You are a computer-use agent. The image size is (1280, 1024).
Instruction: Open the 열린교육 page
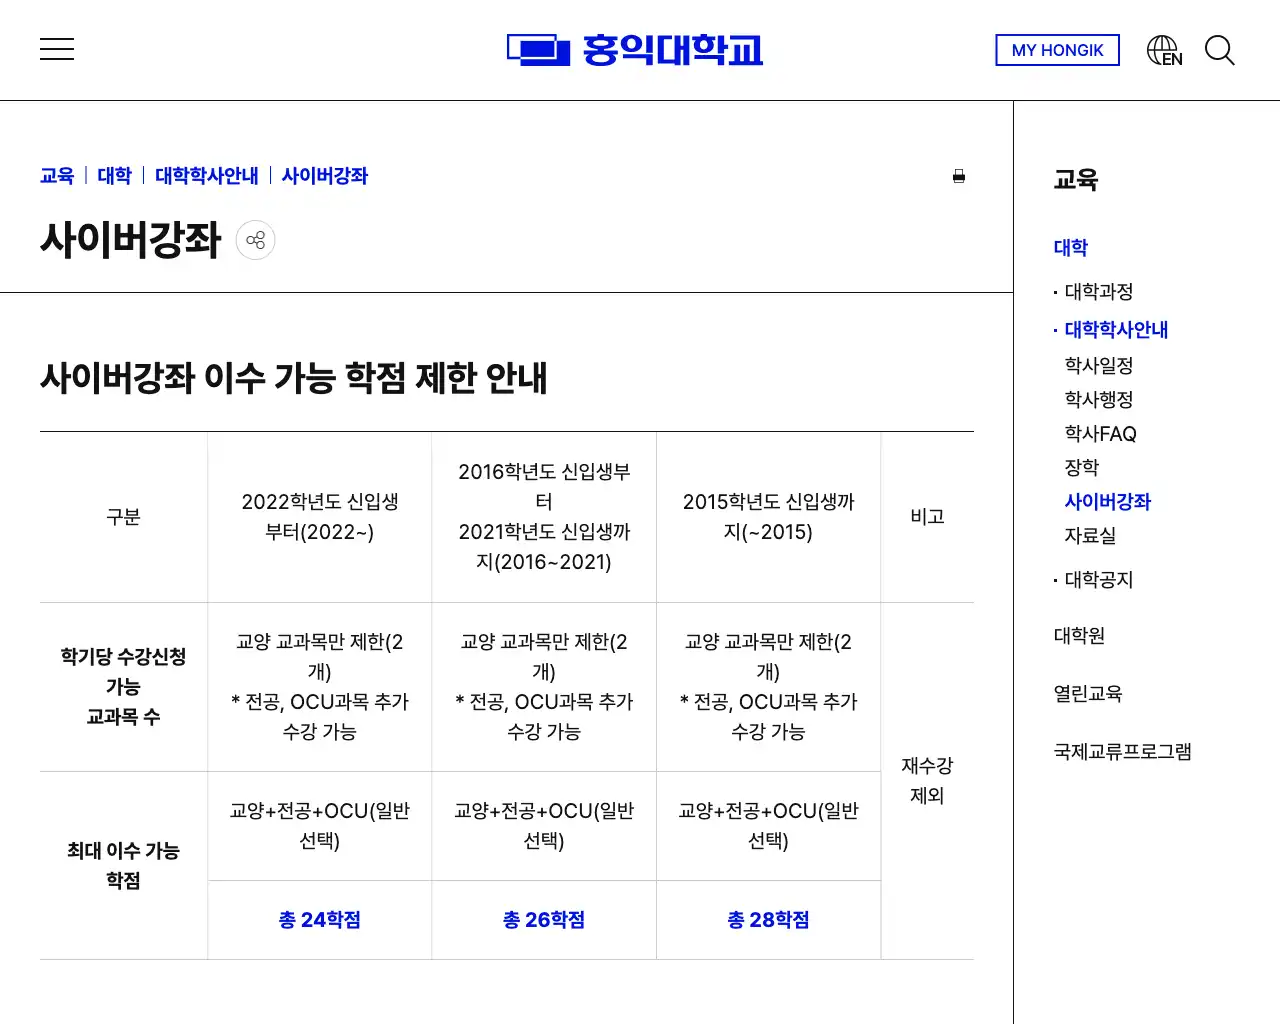click(x=1087, y=693)
